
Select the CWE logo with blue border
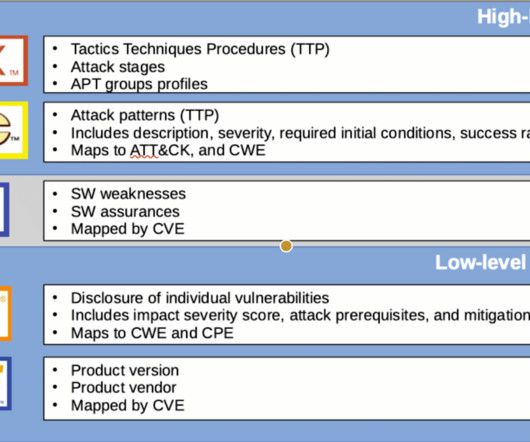[x=4, y=210]
